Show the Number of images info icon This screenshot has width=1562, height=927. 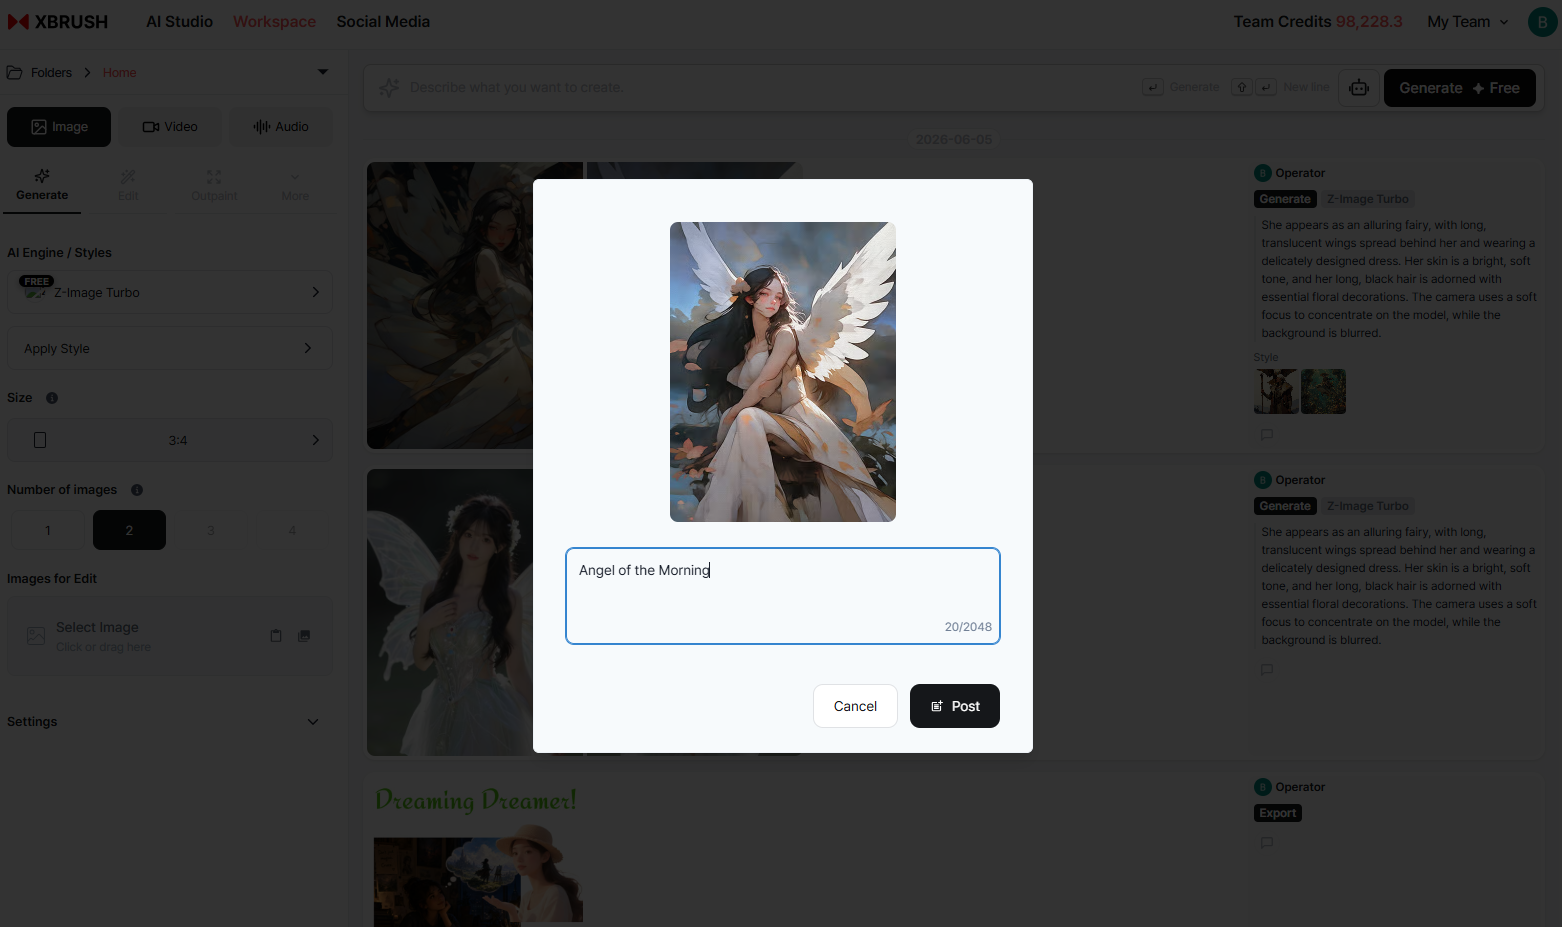click(137, 490)
